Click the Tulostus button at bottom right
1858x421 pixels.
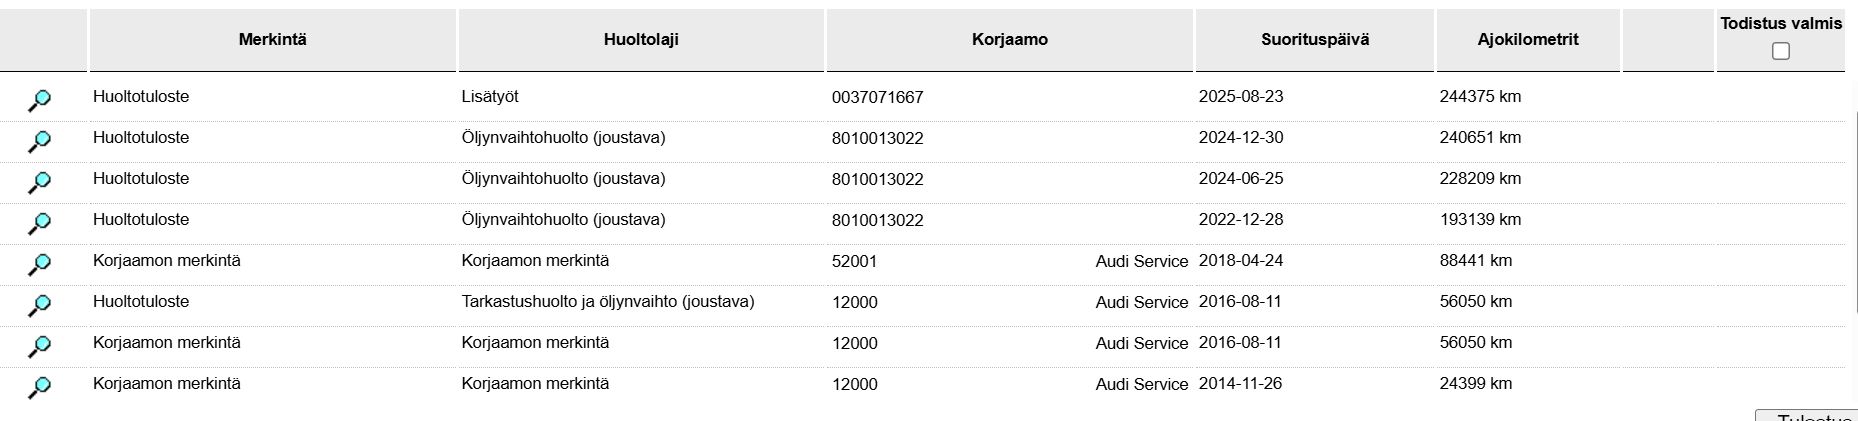1806,416
